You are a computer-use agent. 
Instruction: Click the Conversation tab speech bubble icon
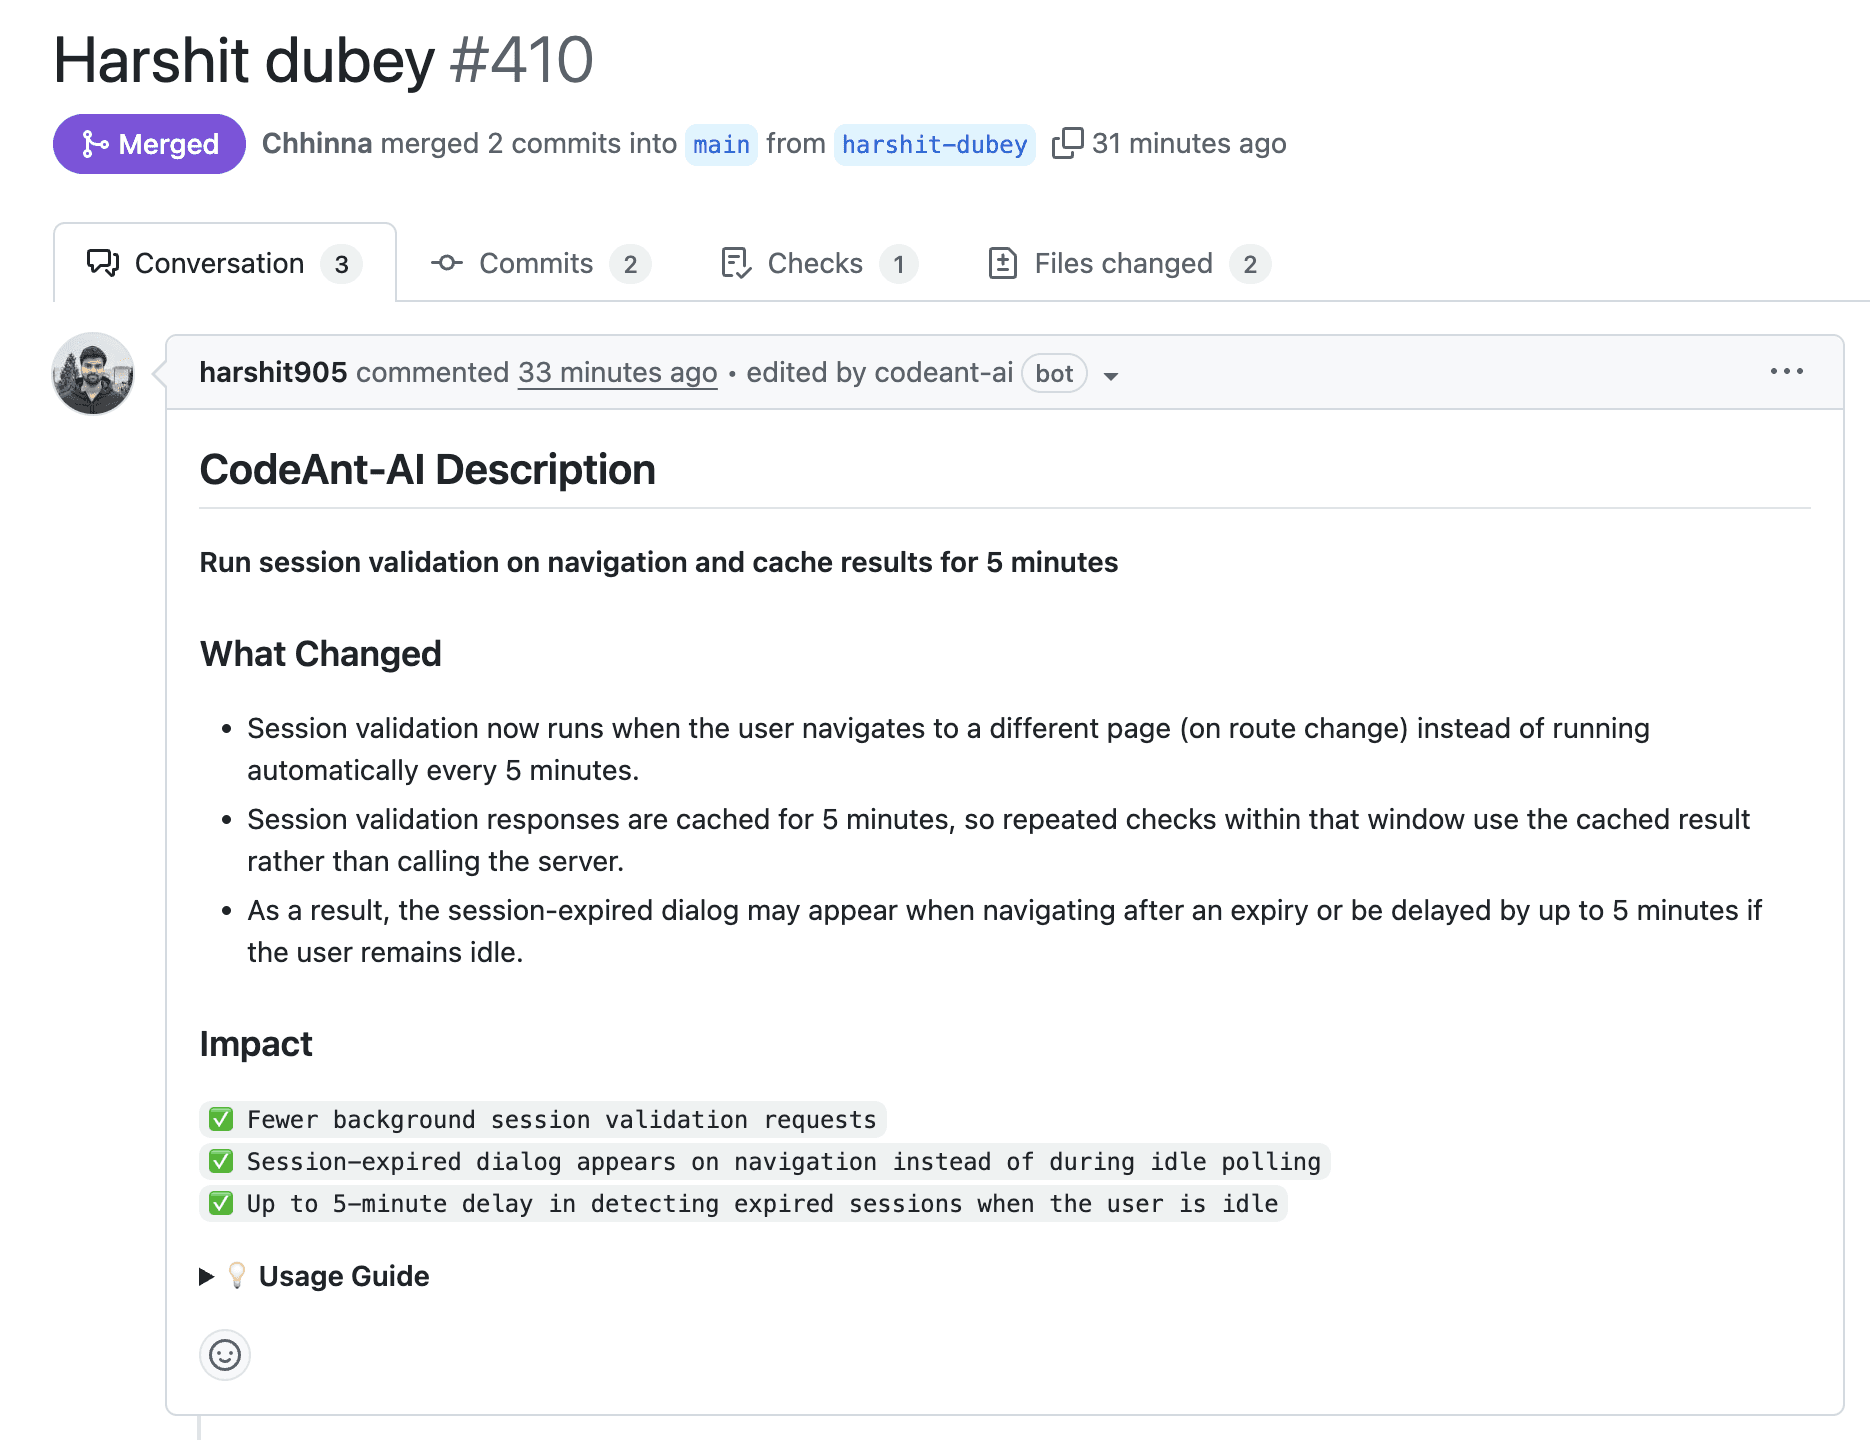(103, 263)
